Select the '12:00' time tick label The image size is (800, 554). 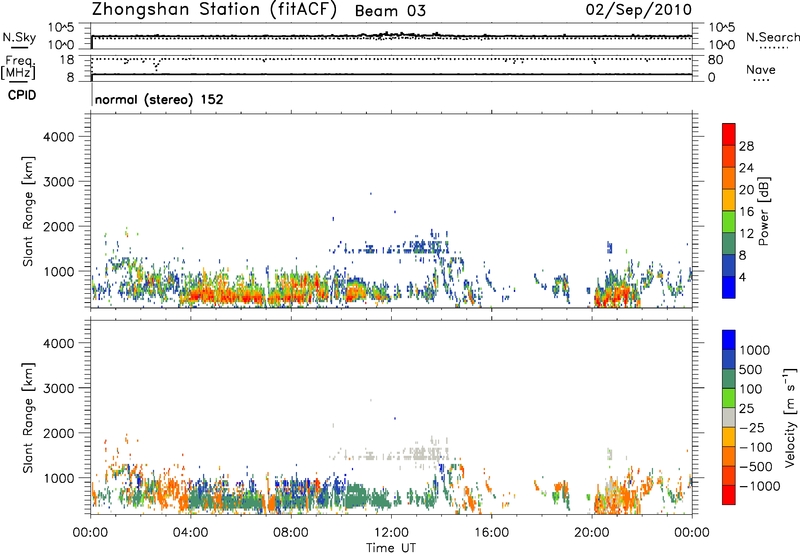[391, 533]
